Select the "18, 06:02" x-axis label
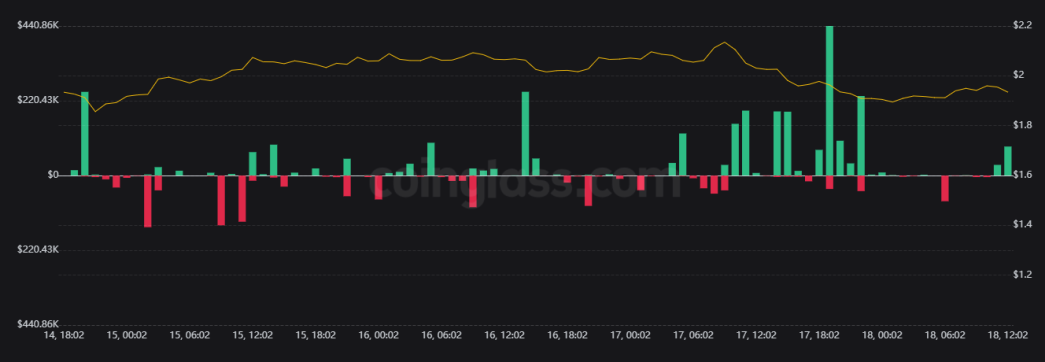The width and height of the screenshot is (1045, 362). pyautogui.click(x=946, y=335)
